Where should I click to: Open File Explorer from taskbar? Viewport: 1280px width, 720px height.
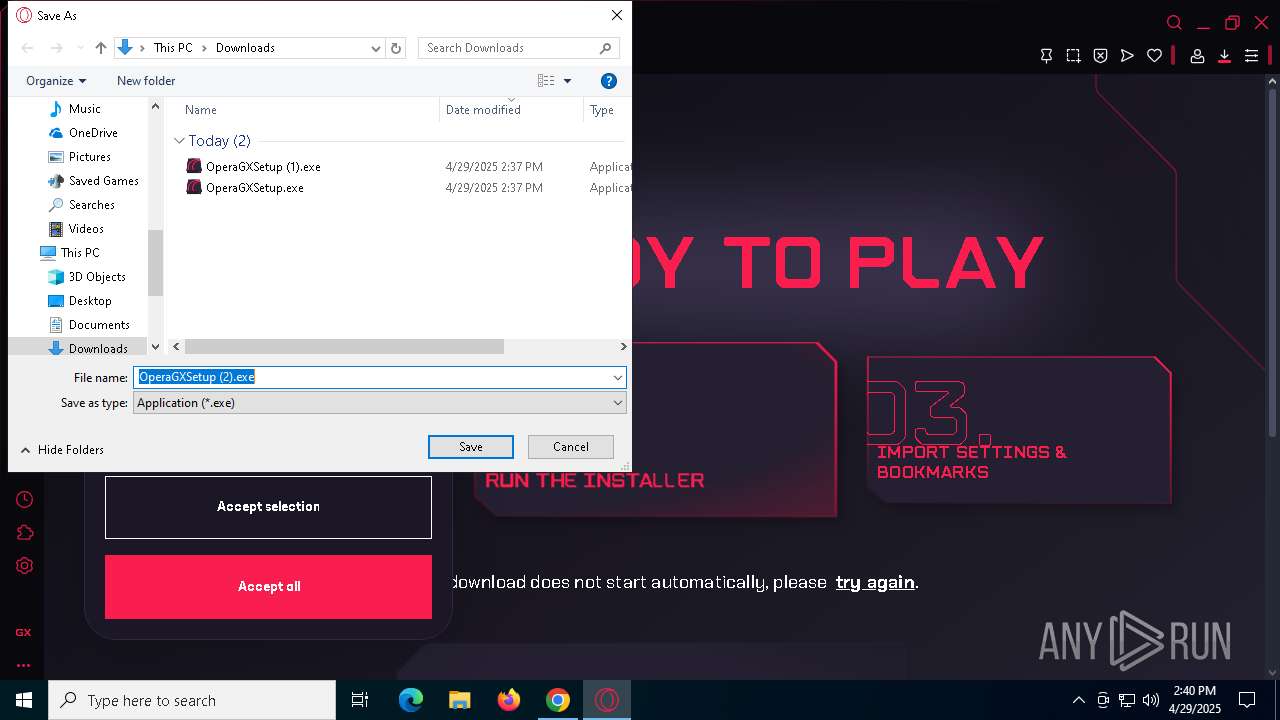(x=460, y=700)
